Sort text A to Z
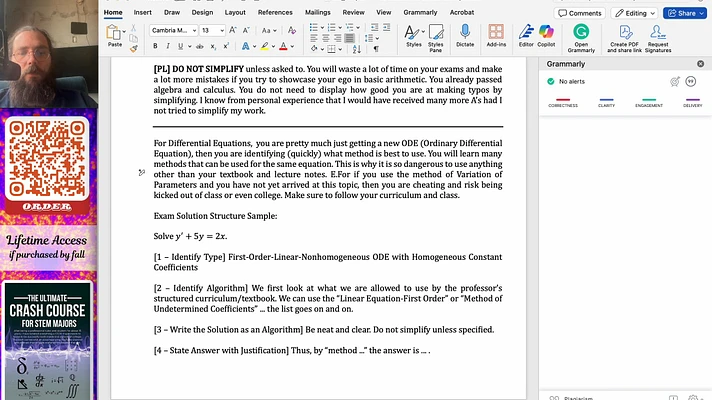The image size is (712, 400). [357, 49]
